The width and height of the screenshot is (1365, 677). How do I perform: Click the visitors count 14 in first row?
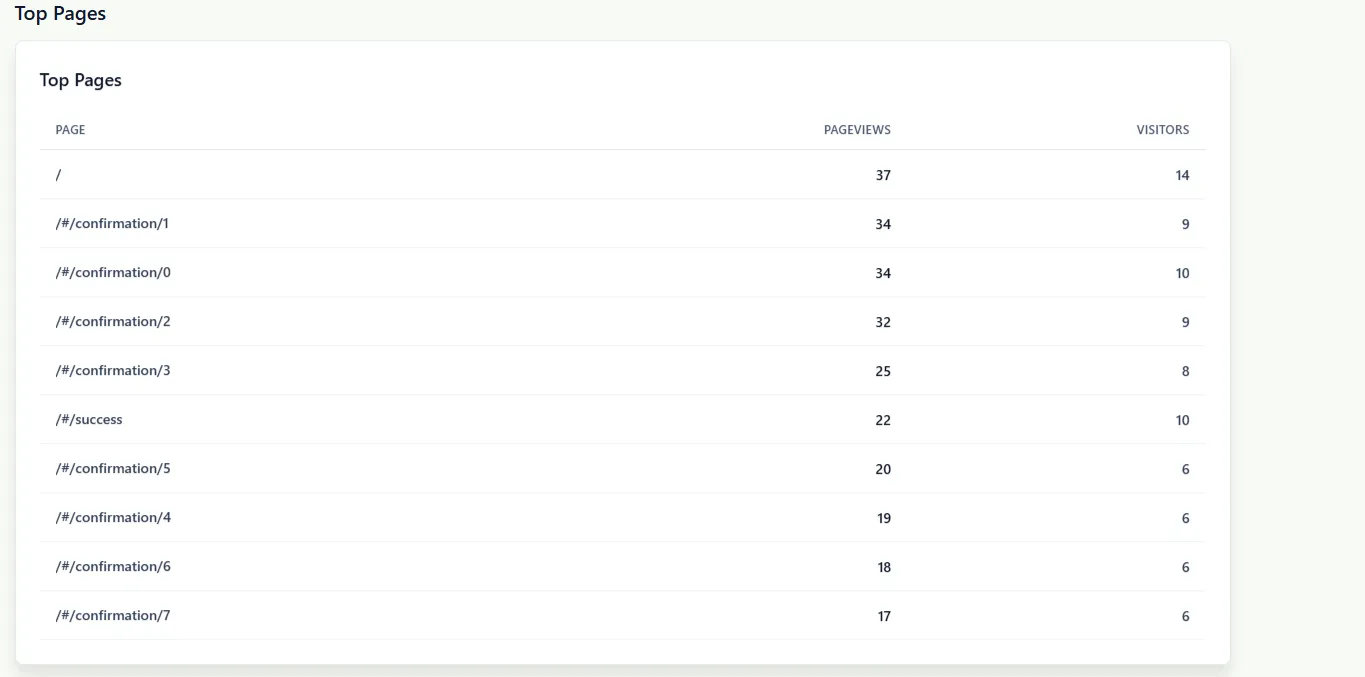tap(1182, 174)
